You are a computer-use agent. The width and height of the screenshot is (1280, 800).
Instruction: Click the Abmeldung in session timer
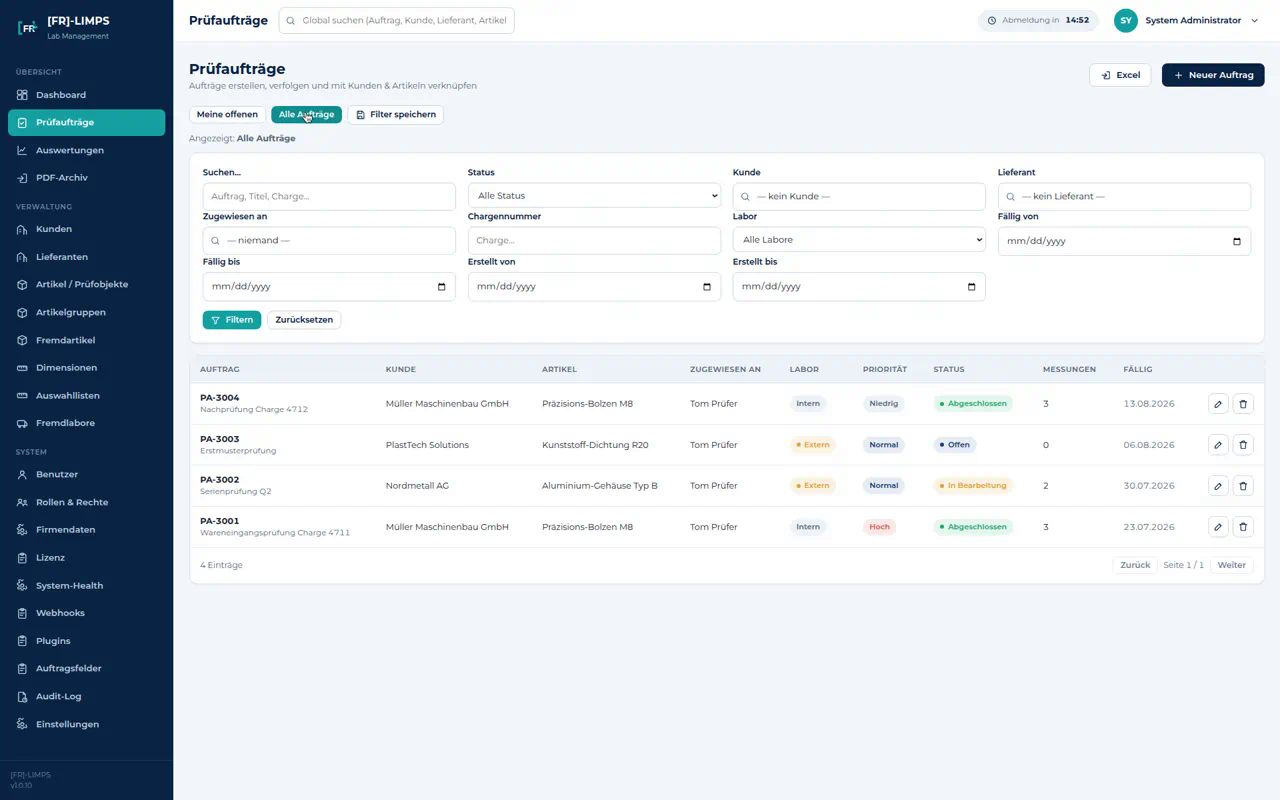tap(1038, 20)
